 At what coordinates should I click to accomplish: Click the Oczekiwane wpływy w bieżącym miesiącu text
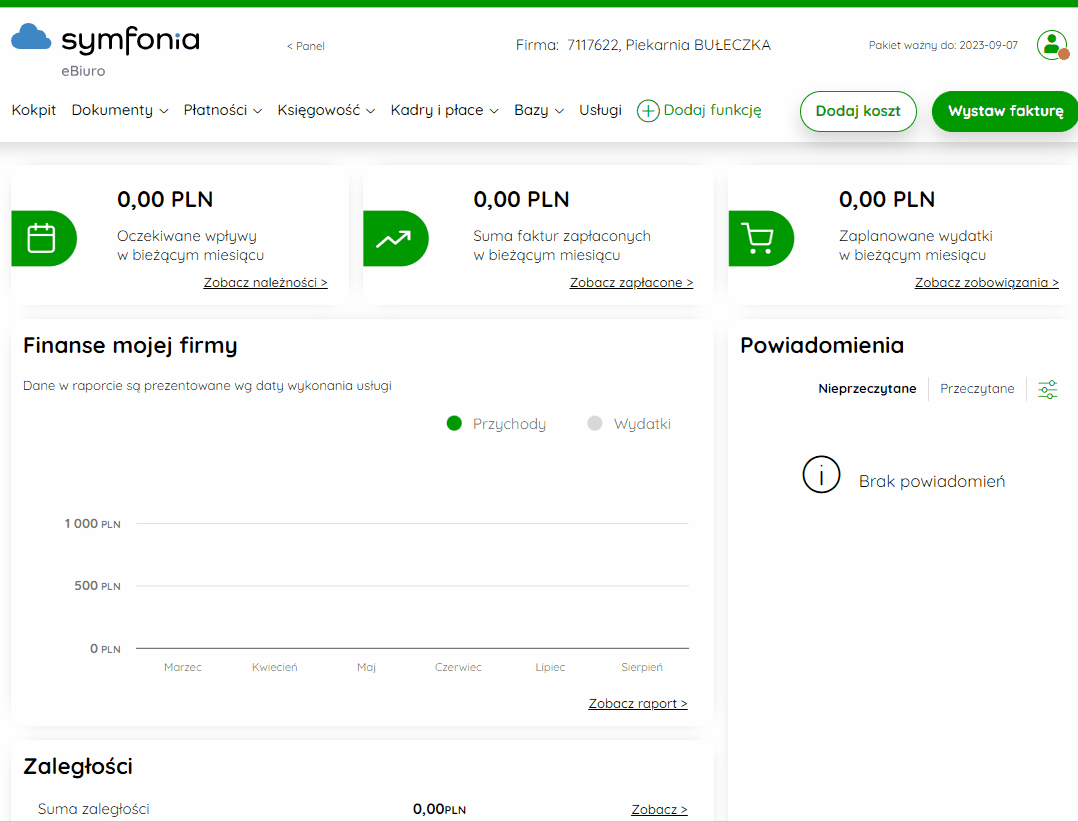coord(190,245)
